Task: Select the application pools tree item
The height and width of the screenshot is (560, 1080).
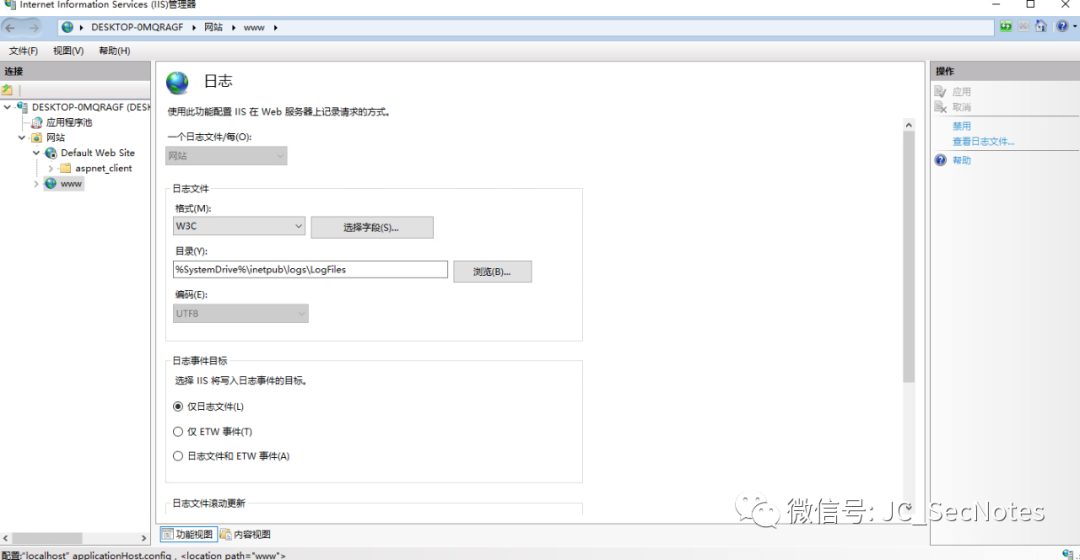Action: pyautogui.click(x=69, y=123)
